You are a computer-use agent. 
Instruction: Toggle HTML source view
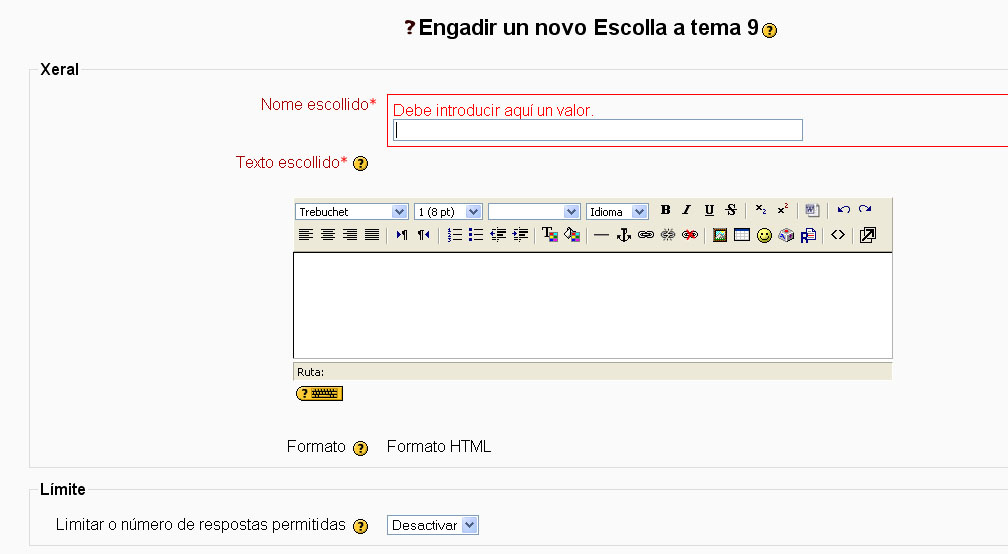[x=838, y=235]
